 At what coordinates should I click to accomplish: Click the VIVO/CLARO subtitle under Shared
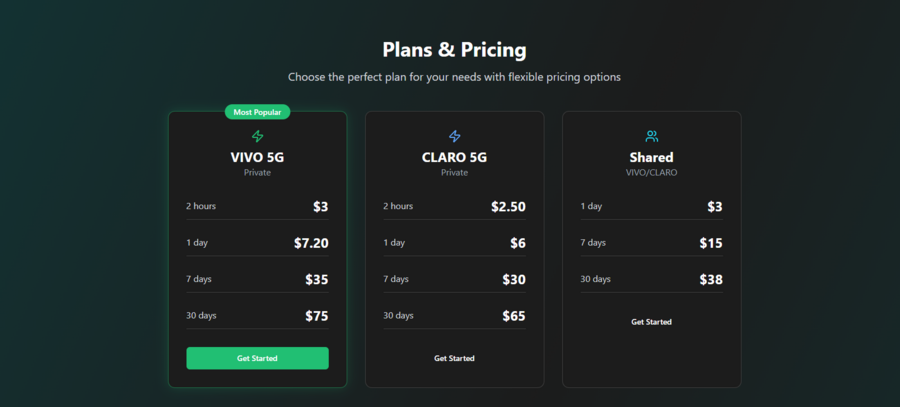[x=651, y=172]
